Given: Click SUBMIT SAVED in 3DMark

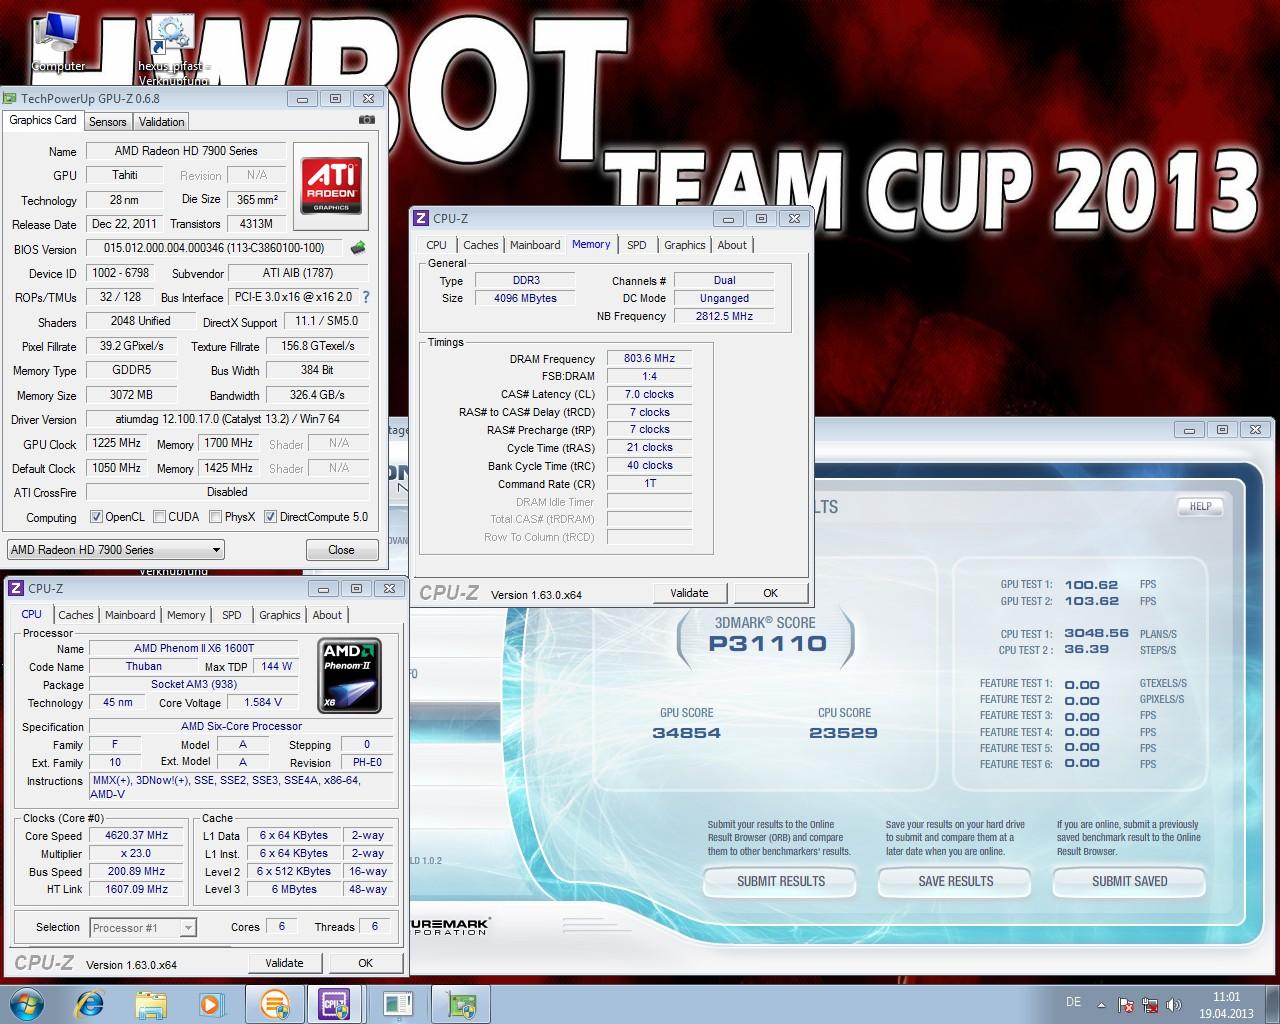Looking at the screenshot, I should 1129,881.
